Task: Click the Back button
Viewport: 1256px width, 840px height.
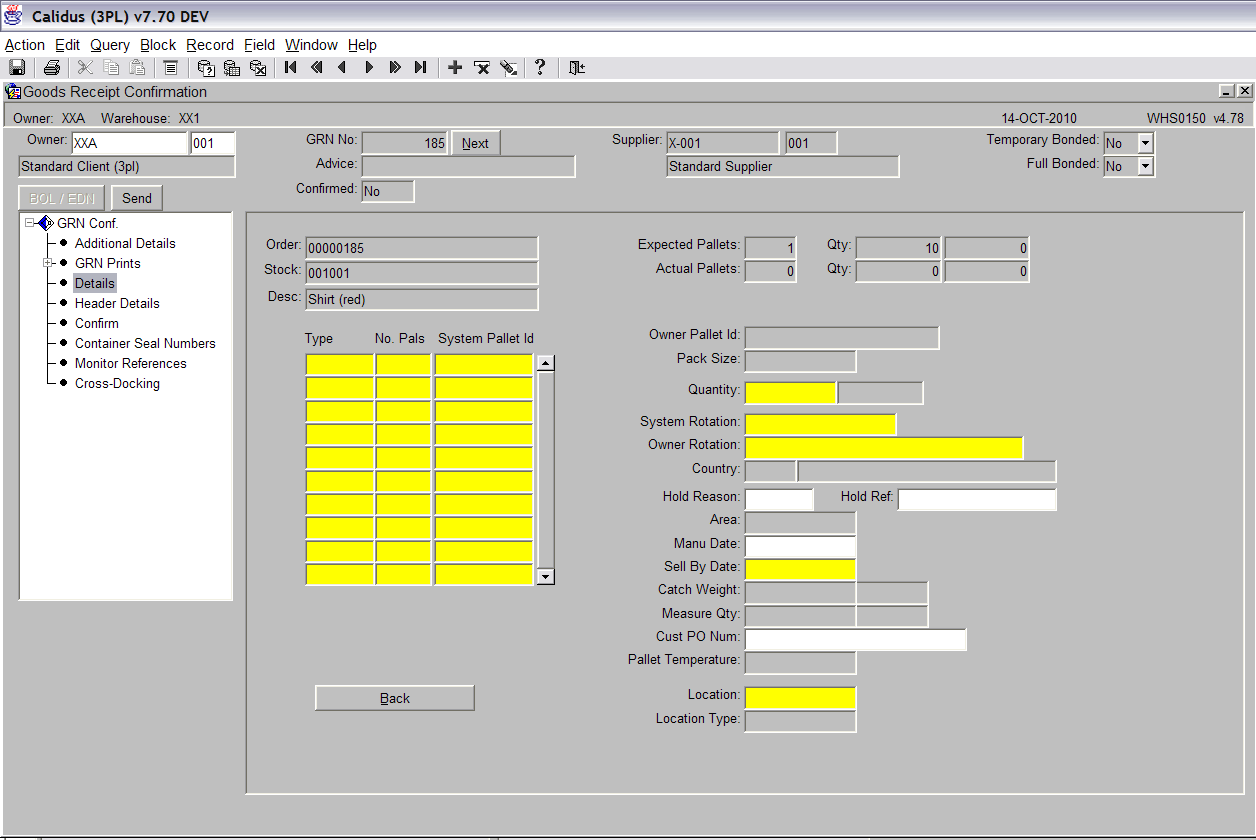Action: pyautogui.click(x=395, y=698)
